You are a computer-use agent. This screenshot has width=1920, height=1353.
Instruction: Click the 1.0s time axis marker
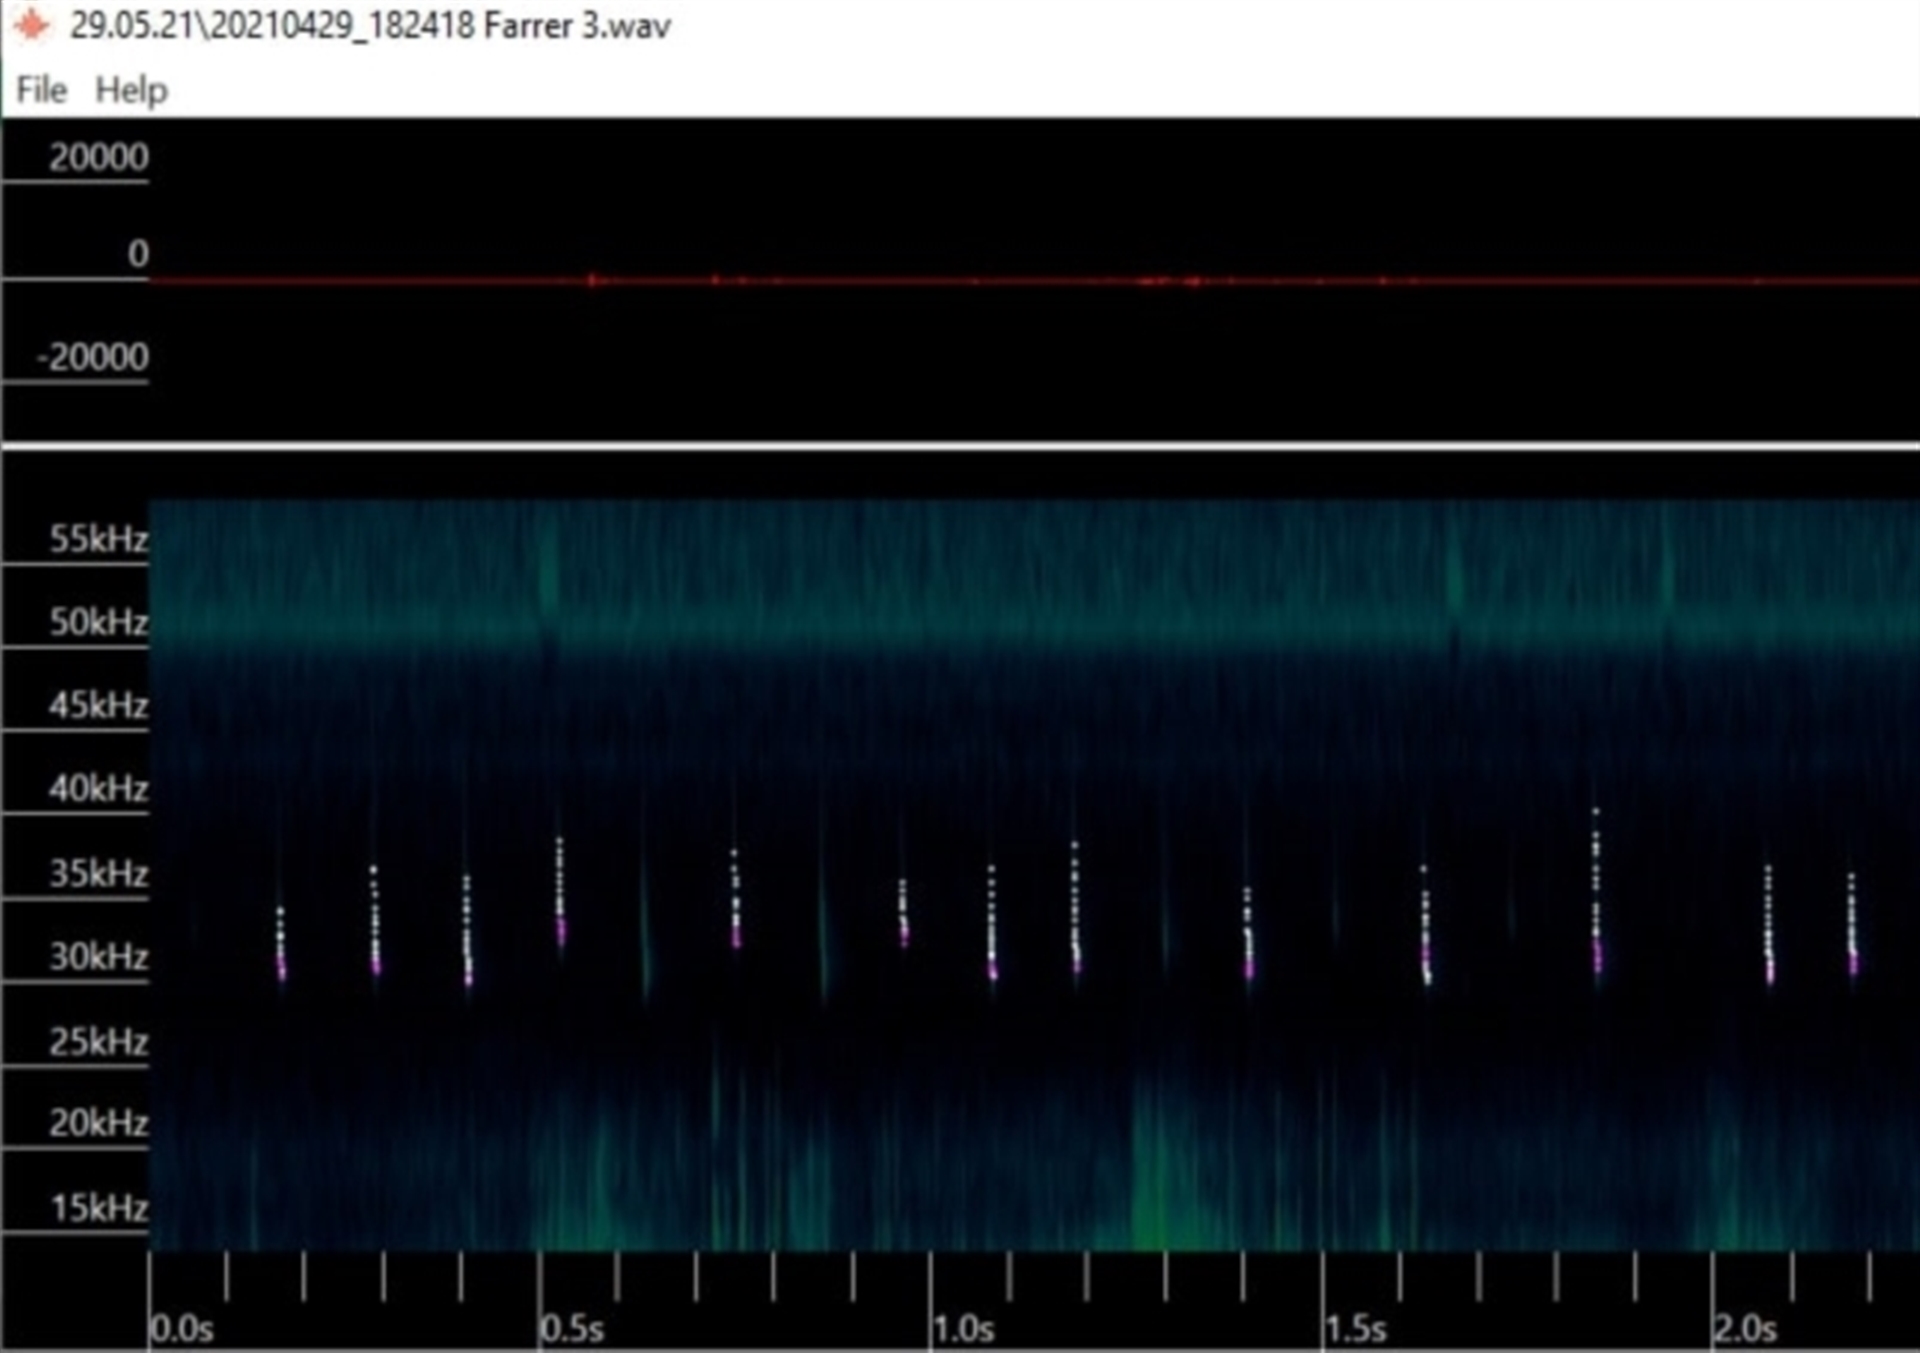963,1329
